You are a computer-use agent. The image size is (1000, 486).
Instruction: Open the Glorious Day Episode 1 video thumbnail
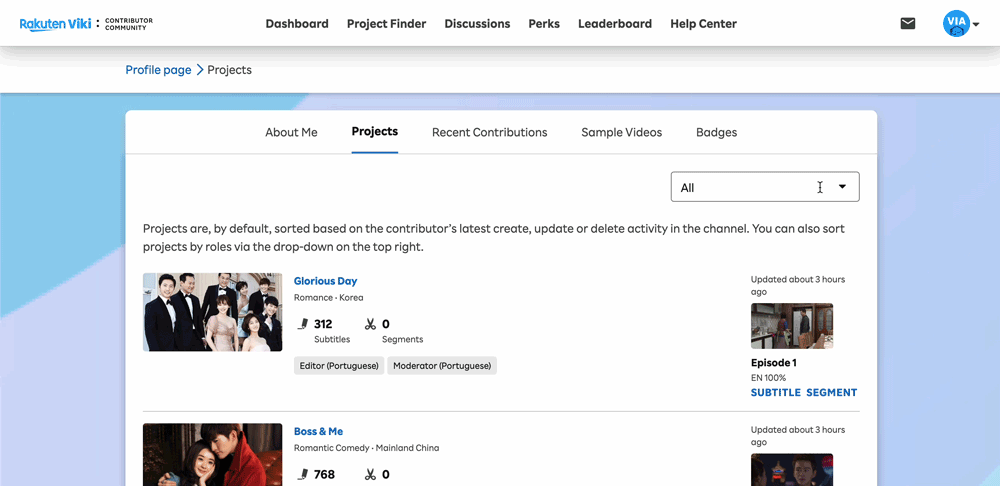click(x=792, y=326)
